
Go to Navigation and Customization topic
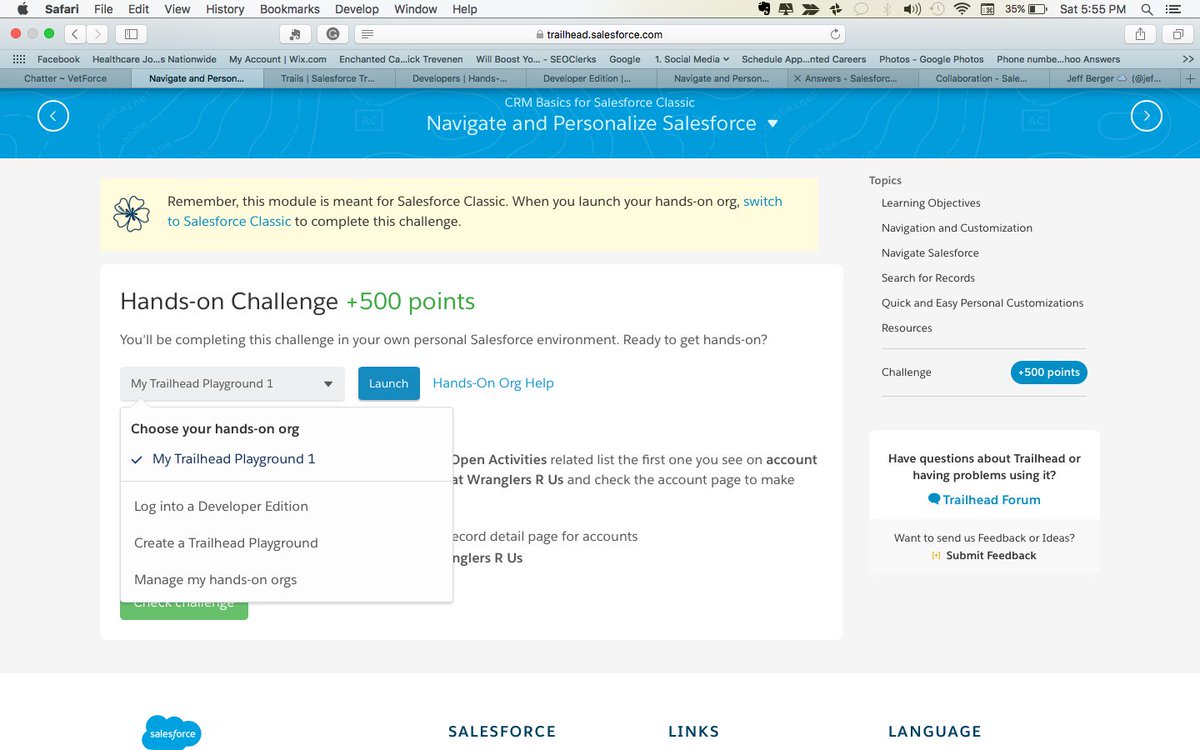click(957, 228)
